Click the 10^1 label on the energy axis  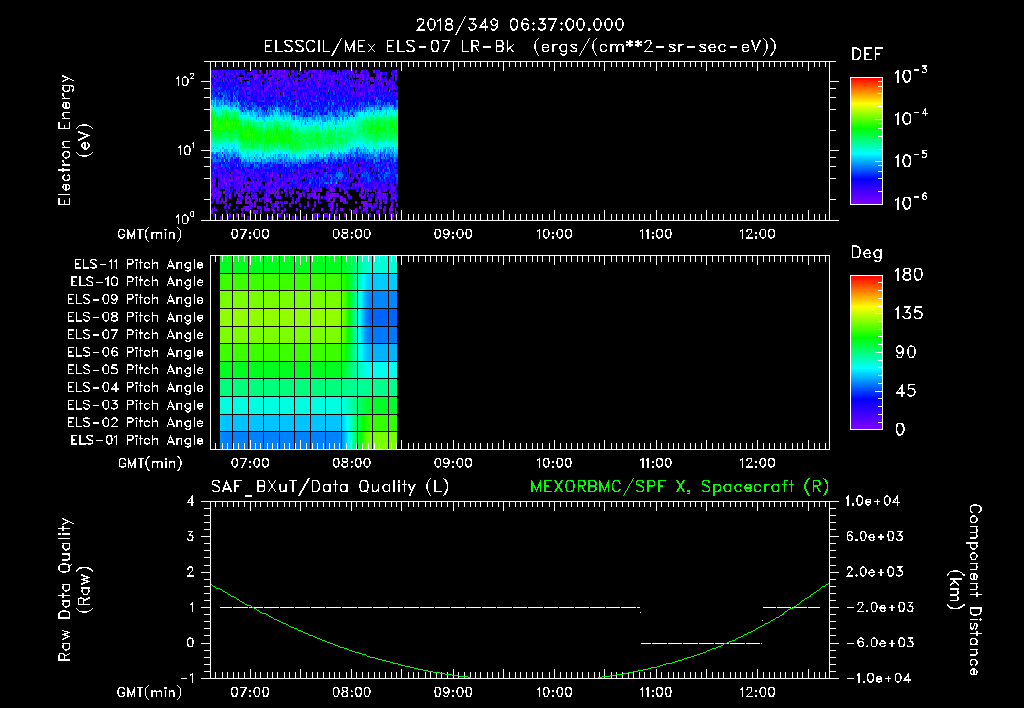coord(185,150)
